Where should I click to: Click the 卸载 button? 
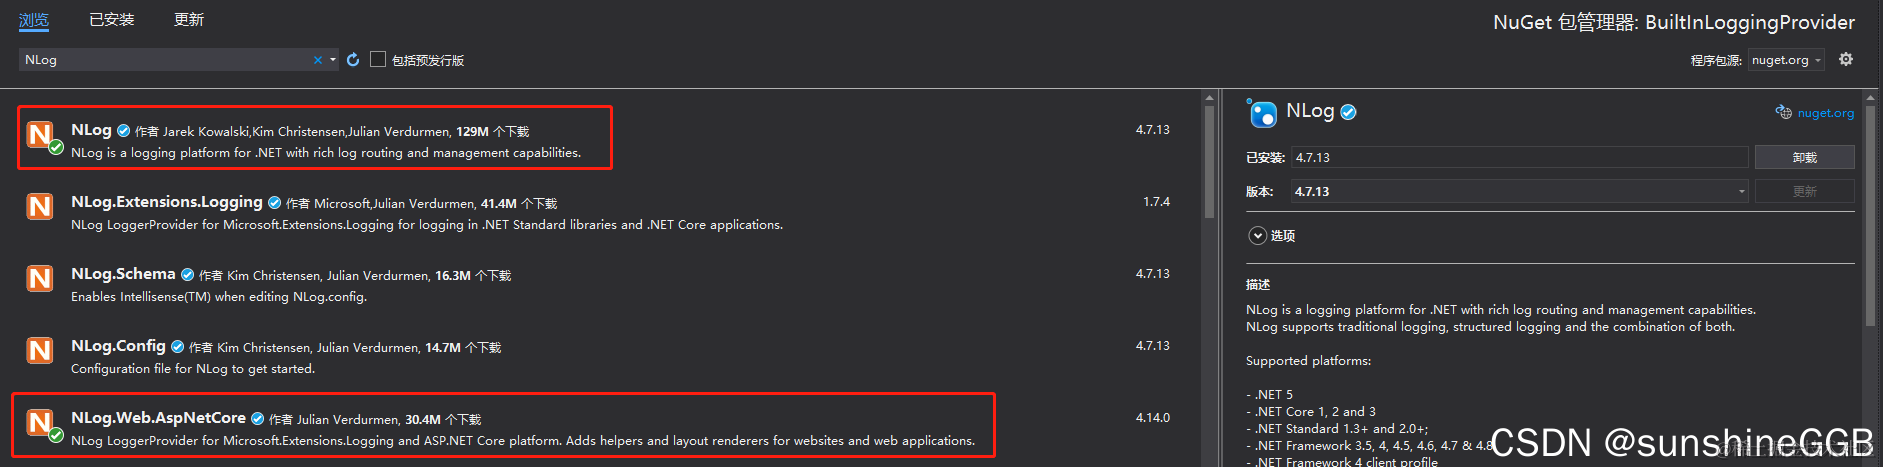point(1804,157)
